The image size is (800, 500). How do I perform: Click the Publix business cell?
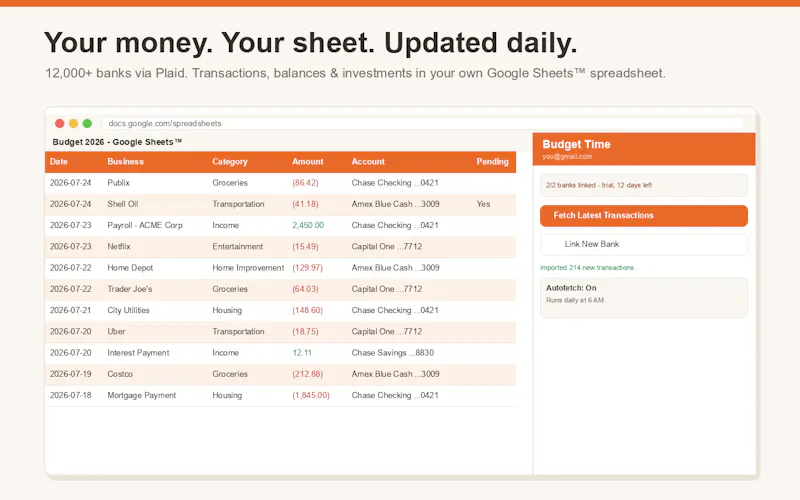[x=118, y=183]
